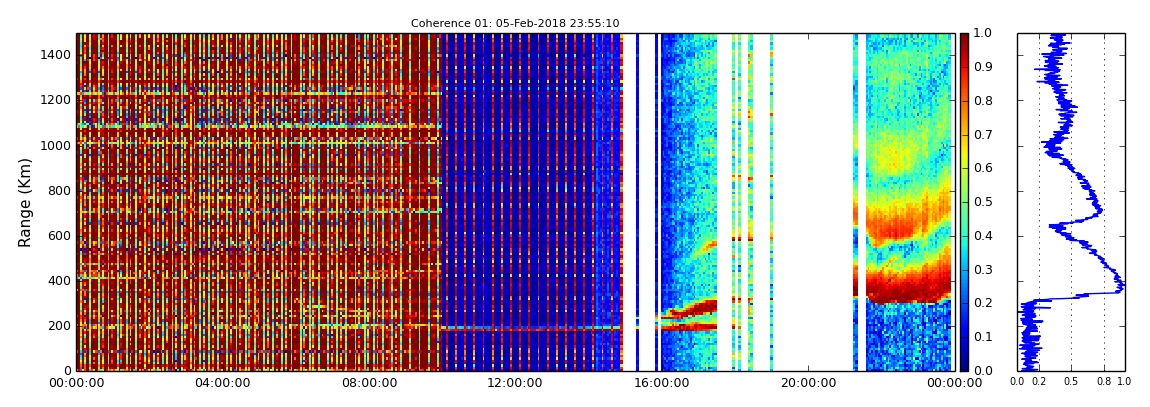Viewport: 1150px width, 407px height.
Task: Click the colorbar 0.5 tick label
Action: pos(981,202)
